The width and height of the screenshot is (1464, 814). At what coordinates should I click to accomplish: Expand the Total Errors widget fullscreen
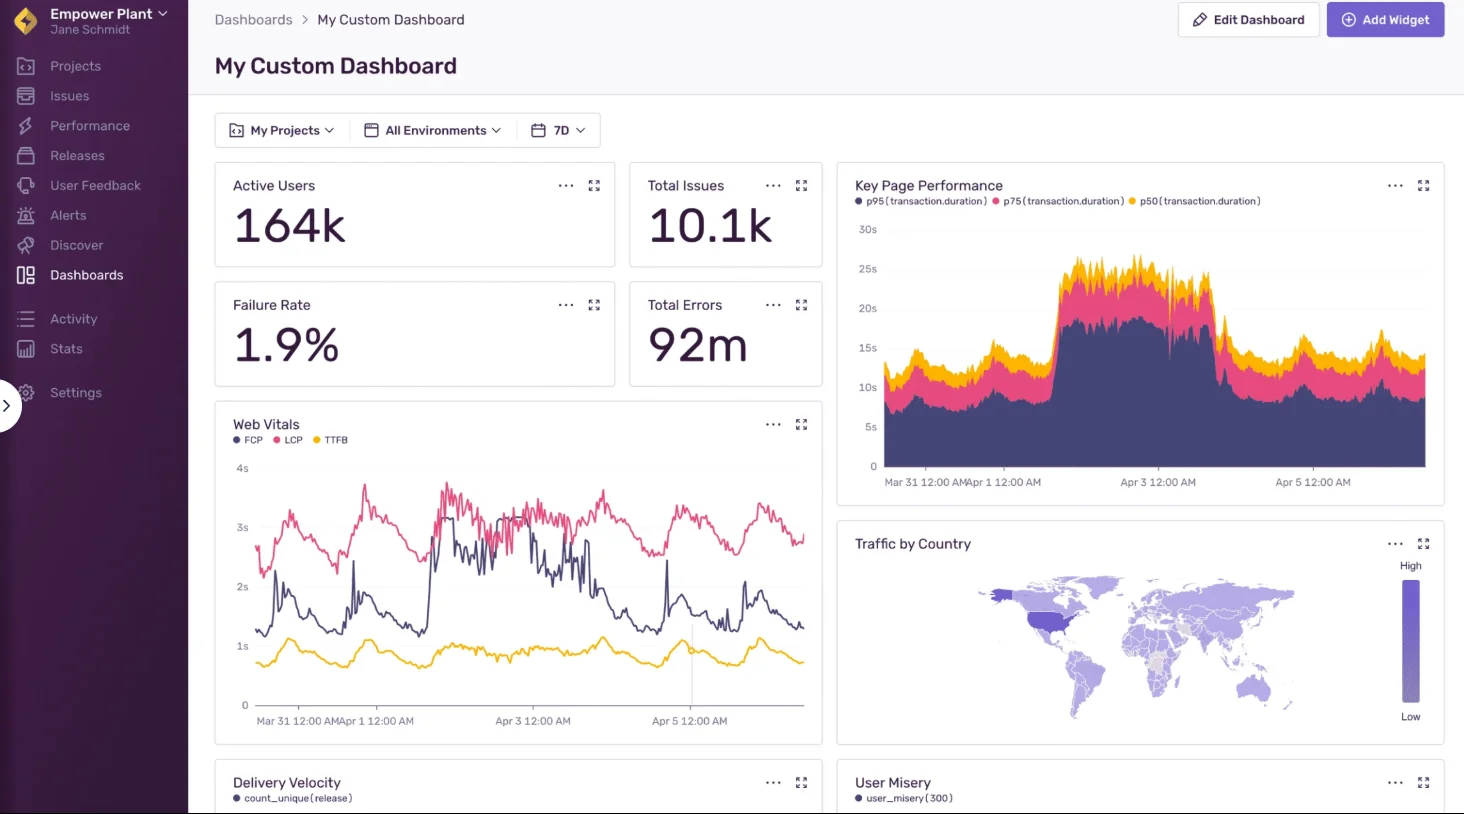coord(801,305)
